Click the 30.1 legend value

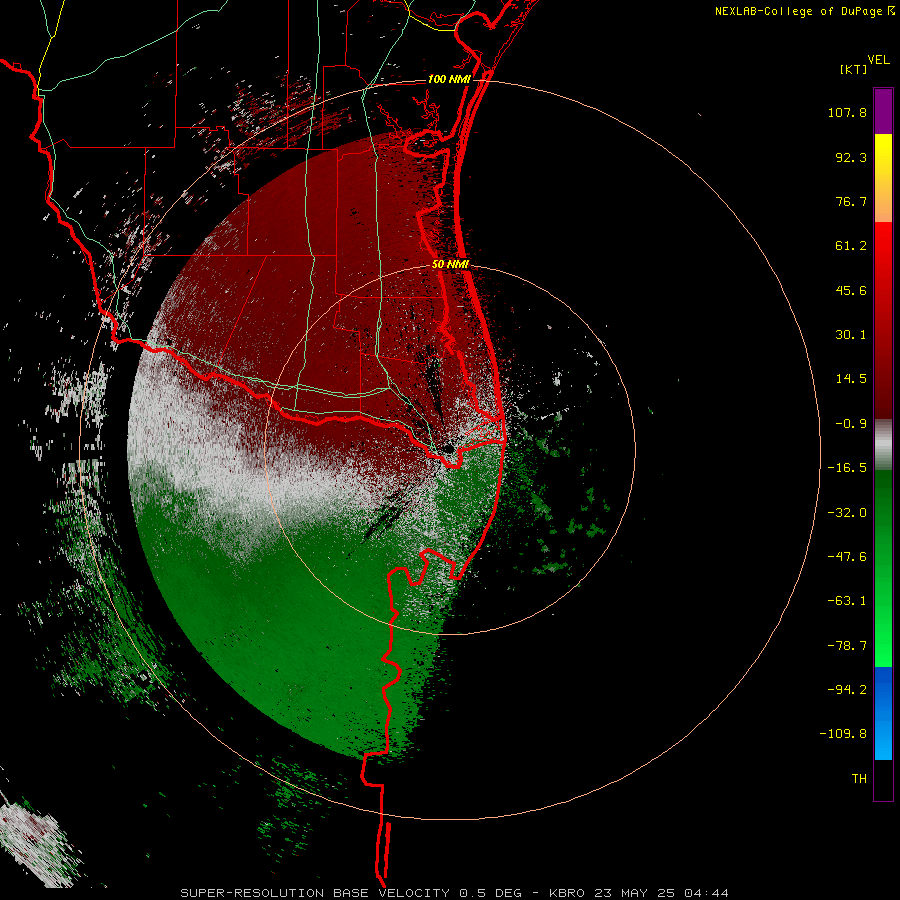pos(851,335)
